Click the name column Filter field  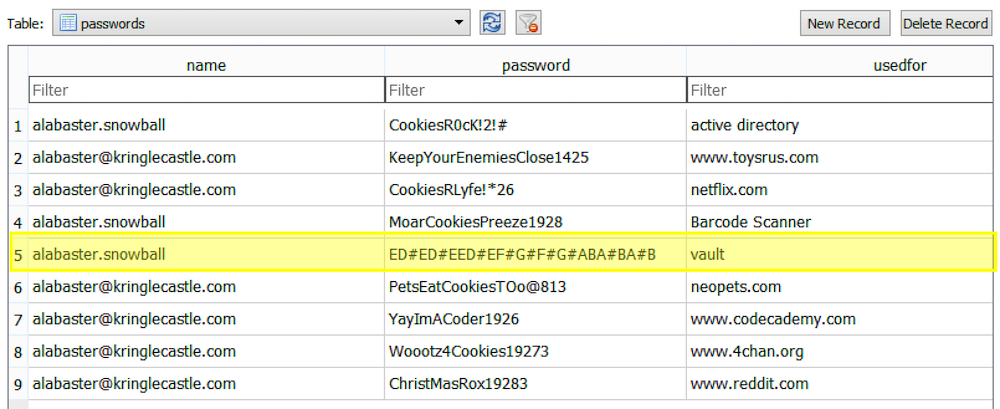[x=206, y=90]
